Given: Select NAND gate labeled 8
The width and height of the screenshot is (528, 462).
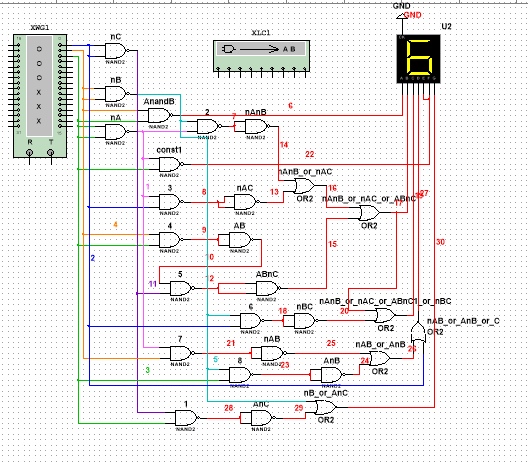Looking at the screenshot, I should [240, 374].
